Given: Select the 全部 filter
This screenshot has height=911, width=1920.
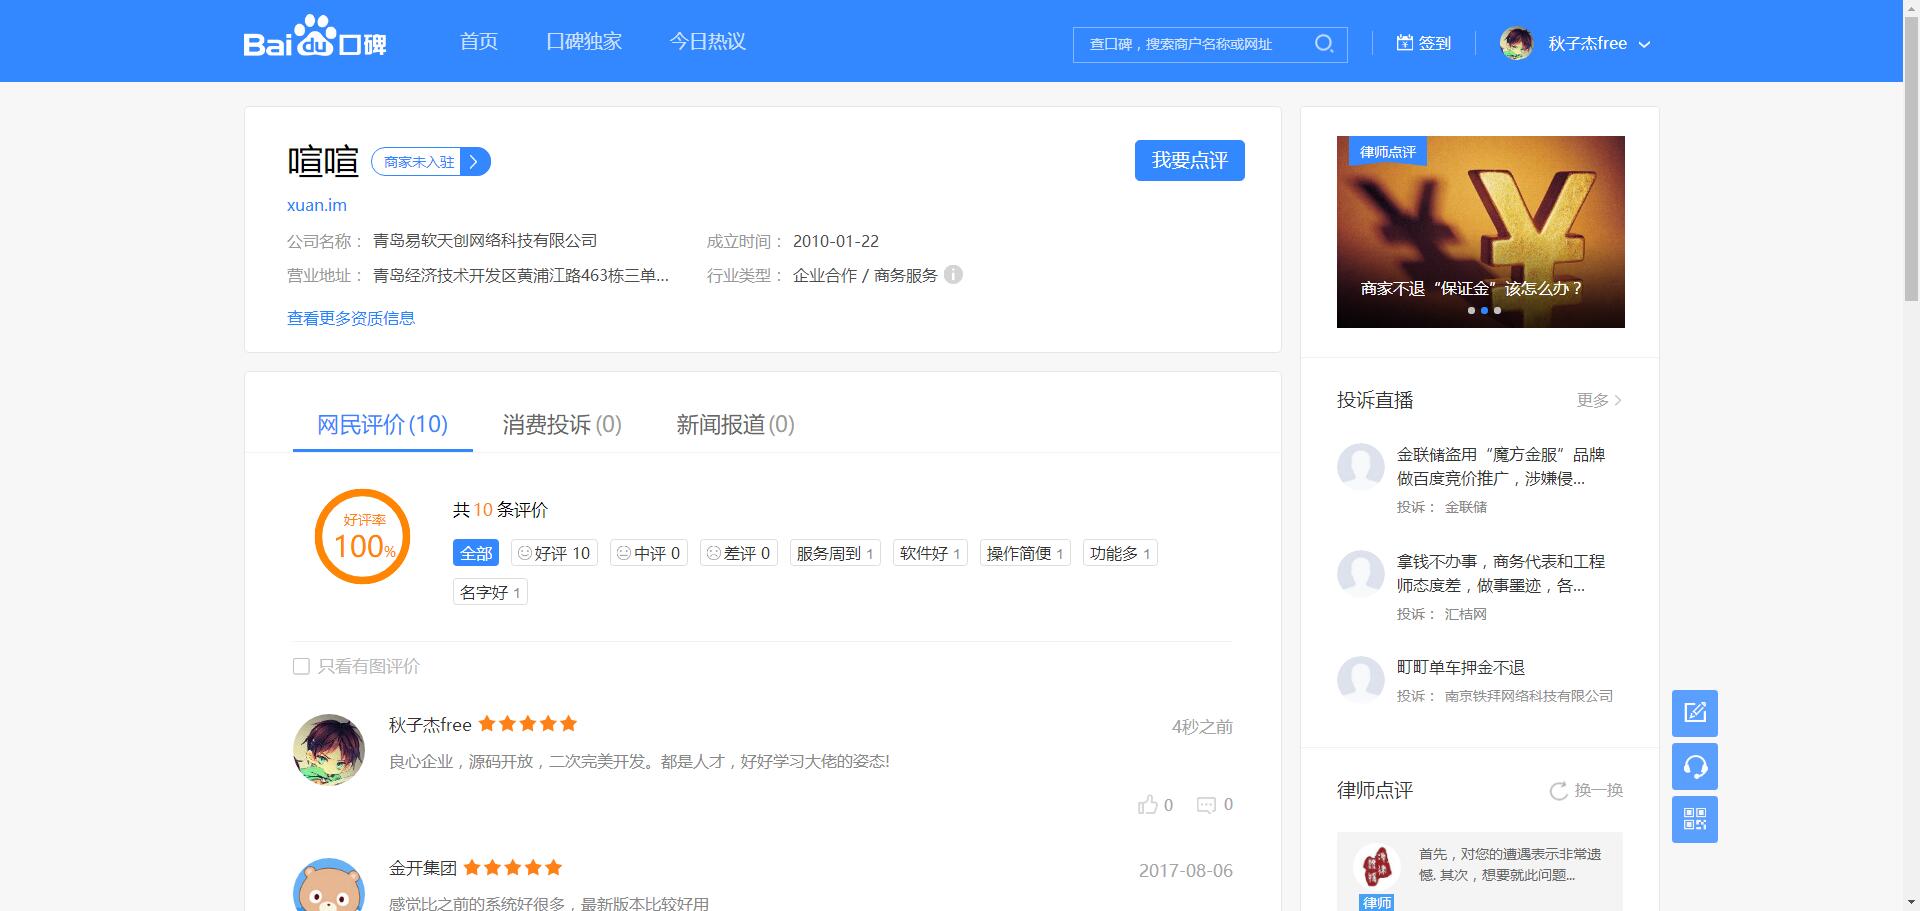Looking at the screenshot, I should click(x=476, y=553).
